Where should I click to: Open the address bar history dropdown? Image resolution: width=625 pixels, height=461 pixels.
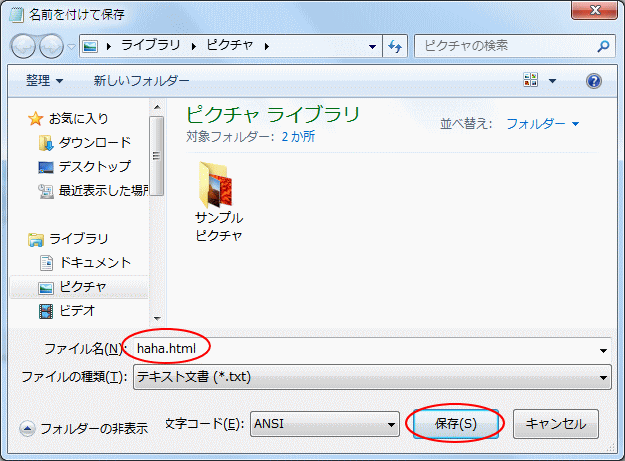point(372,47)
